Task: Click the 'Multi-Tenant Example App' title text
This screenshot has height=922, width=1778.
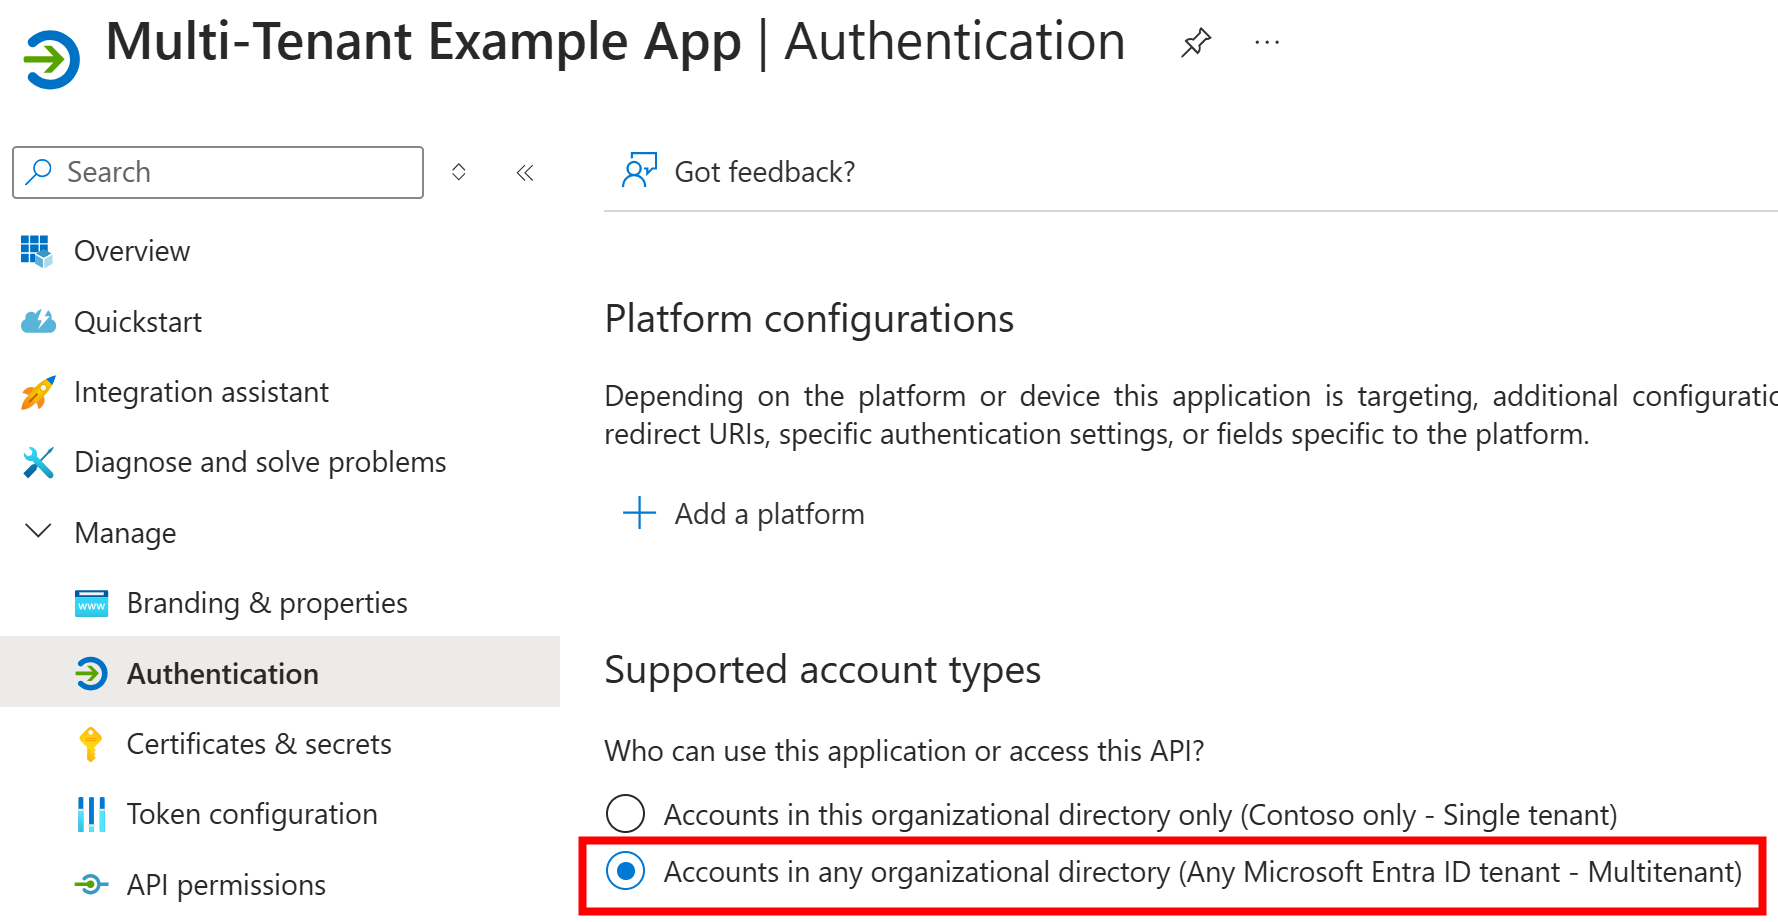Action: pyautogui.click(x=423, y=42)
